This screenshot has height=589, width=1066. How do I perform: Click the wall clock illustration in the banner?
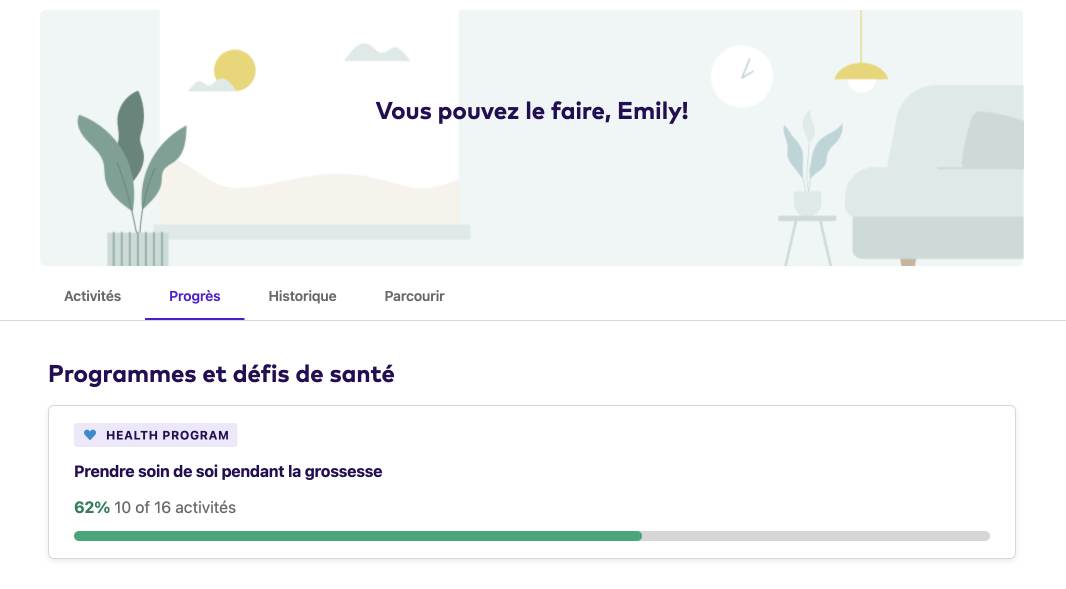tap(741, 76)
